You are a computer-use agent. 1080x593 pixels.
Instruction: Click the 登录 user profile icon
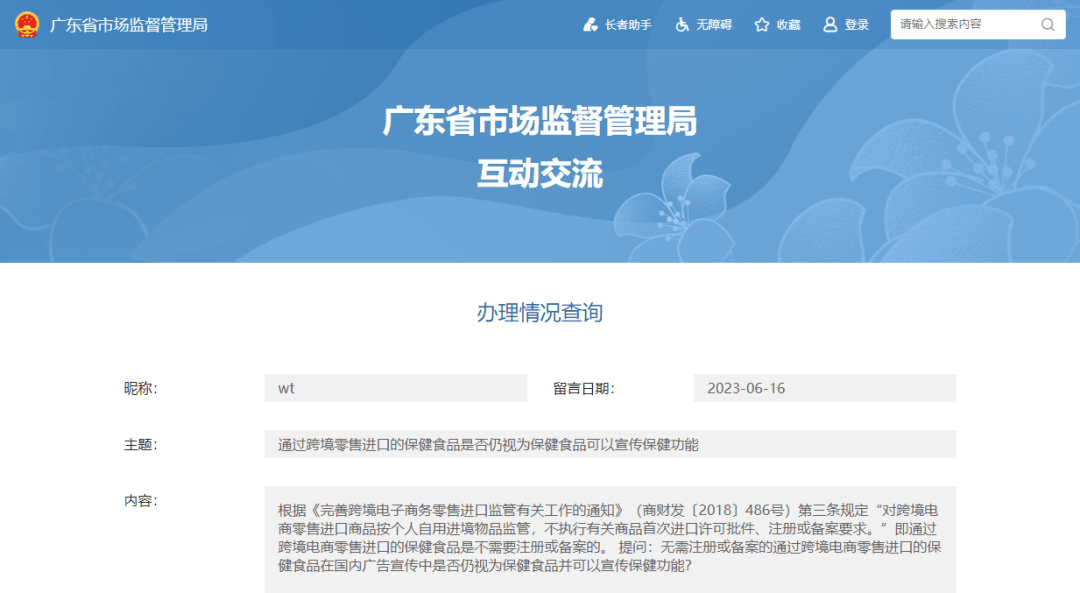pyautogui.click(x=830, y=25)
